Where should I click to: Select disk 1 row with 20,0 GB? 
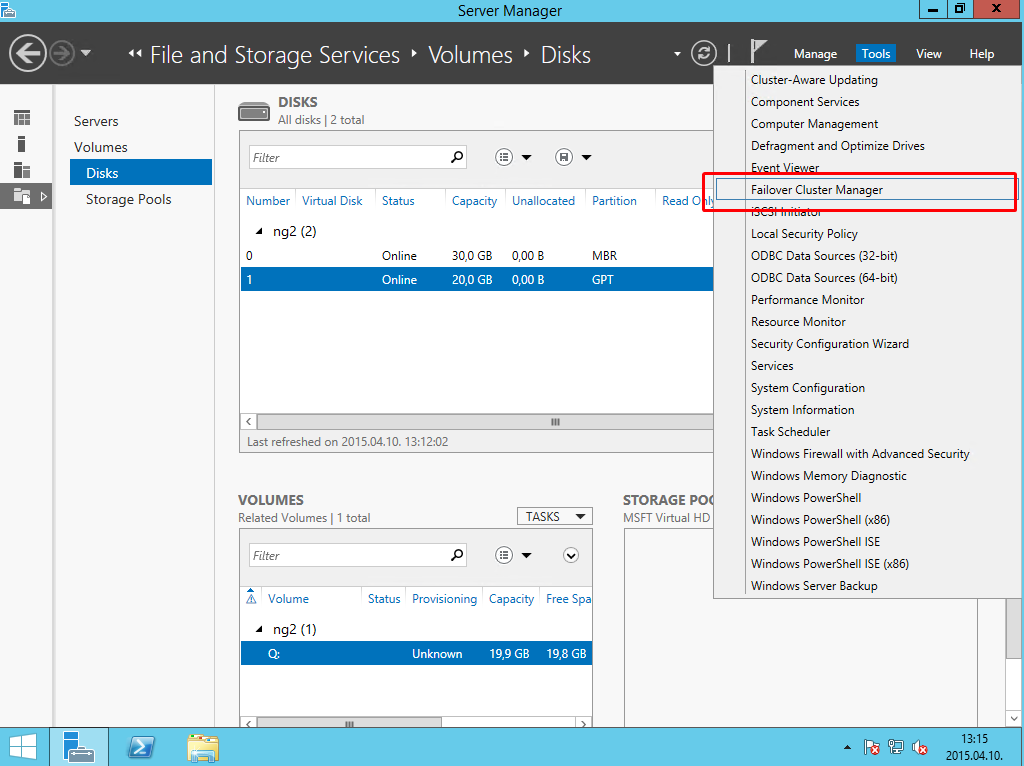tap(477, 279)
